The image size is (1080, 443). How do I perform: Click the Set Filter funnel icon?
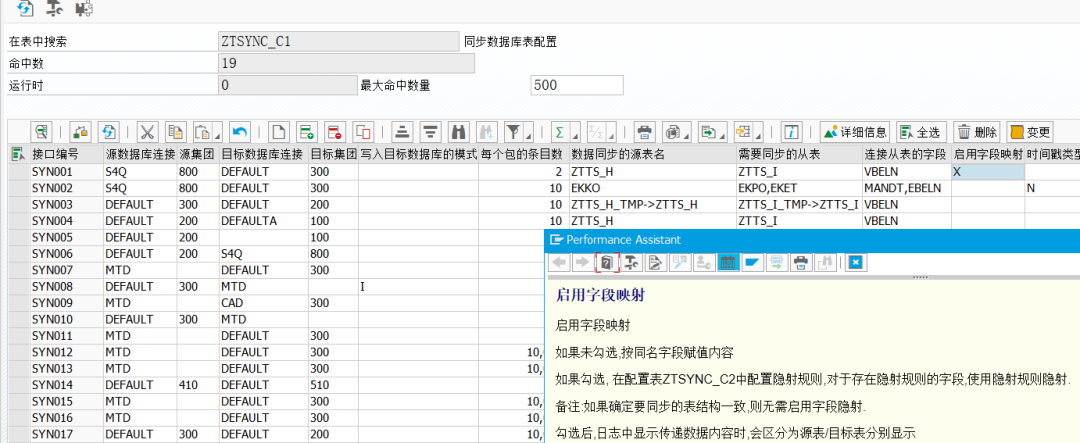click(x=513, y=132)
